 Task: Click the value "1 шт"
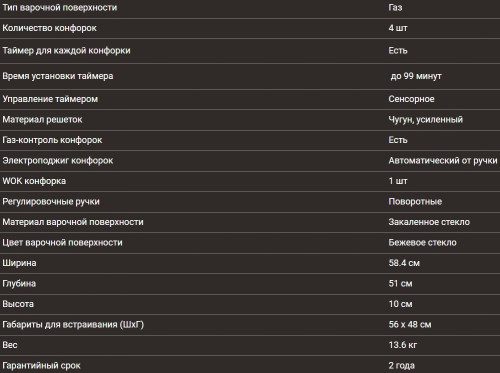coord(398,181)
